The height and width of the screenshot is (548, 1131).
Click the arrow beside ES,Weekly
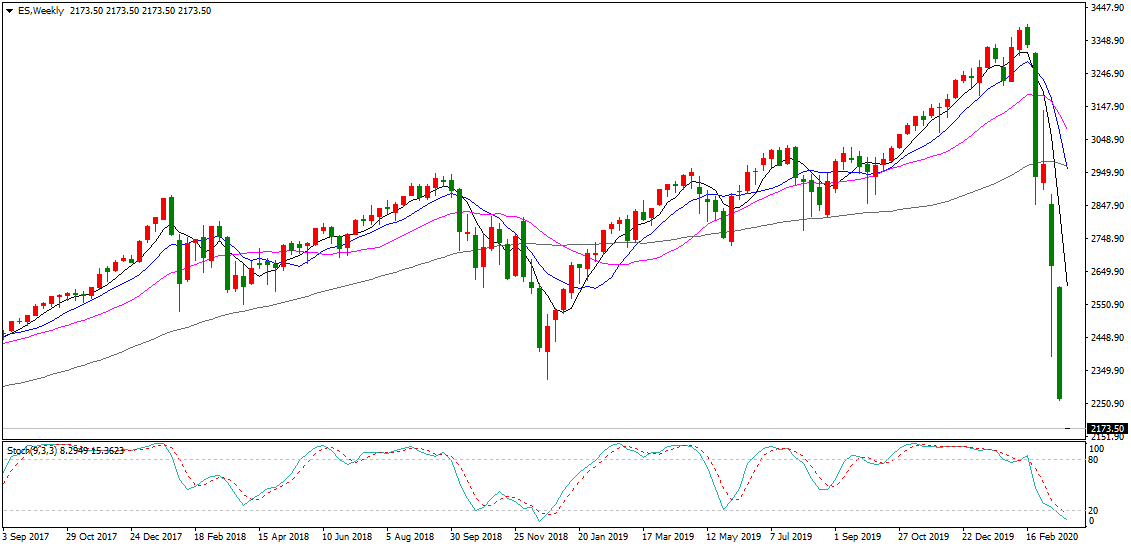point(8,10)
